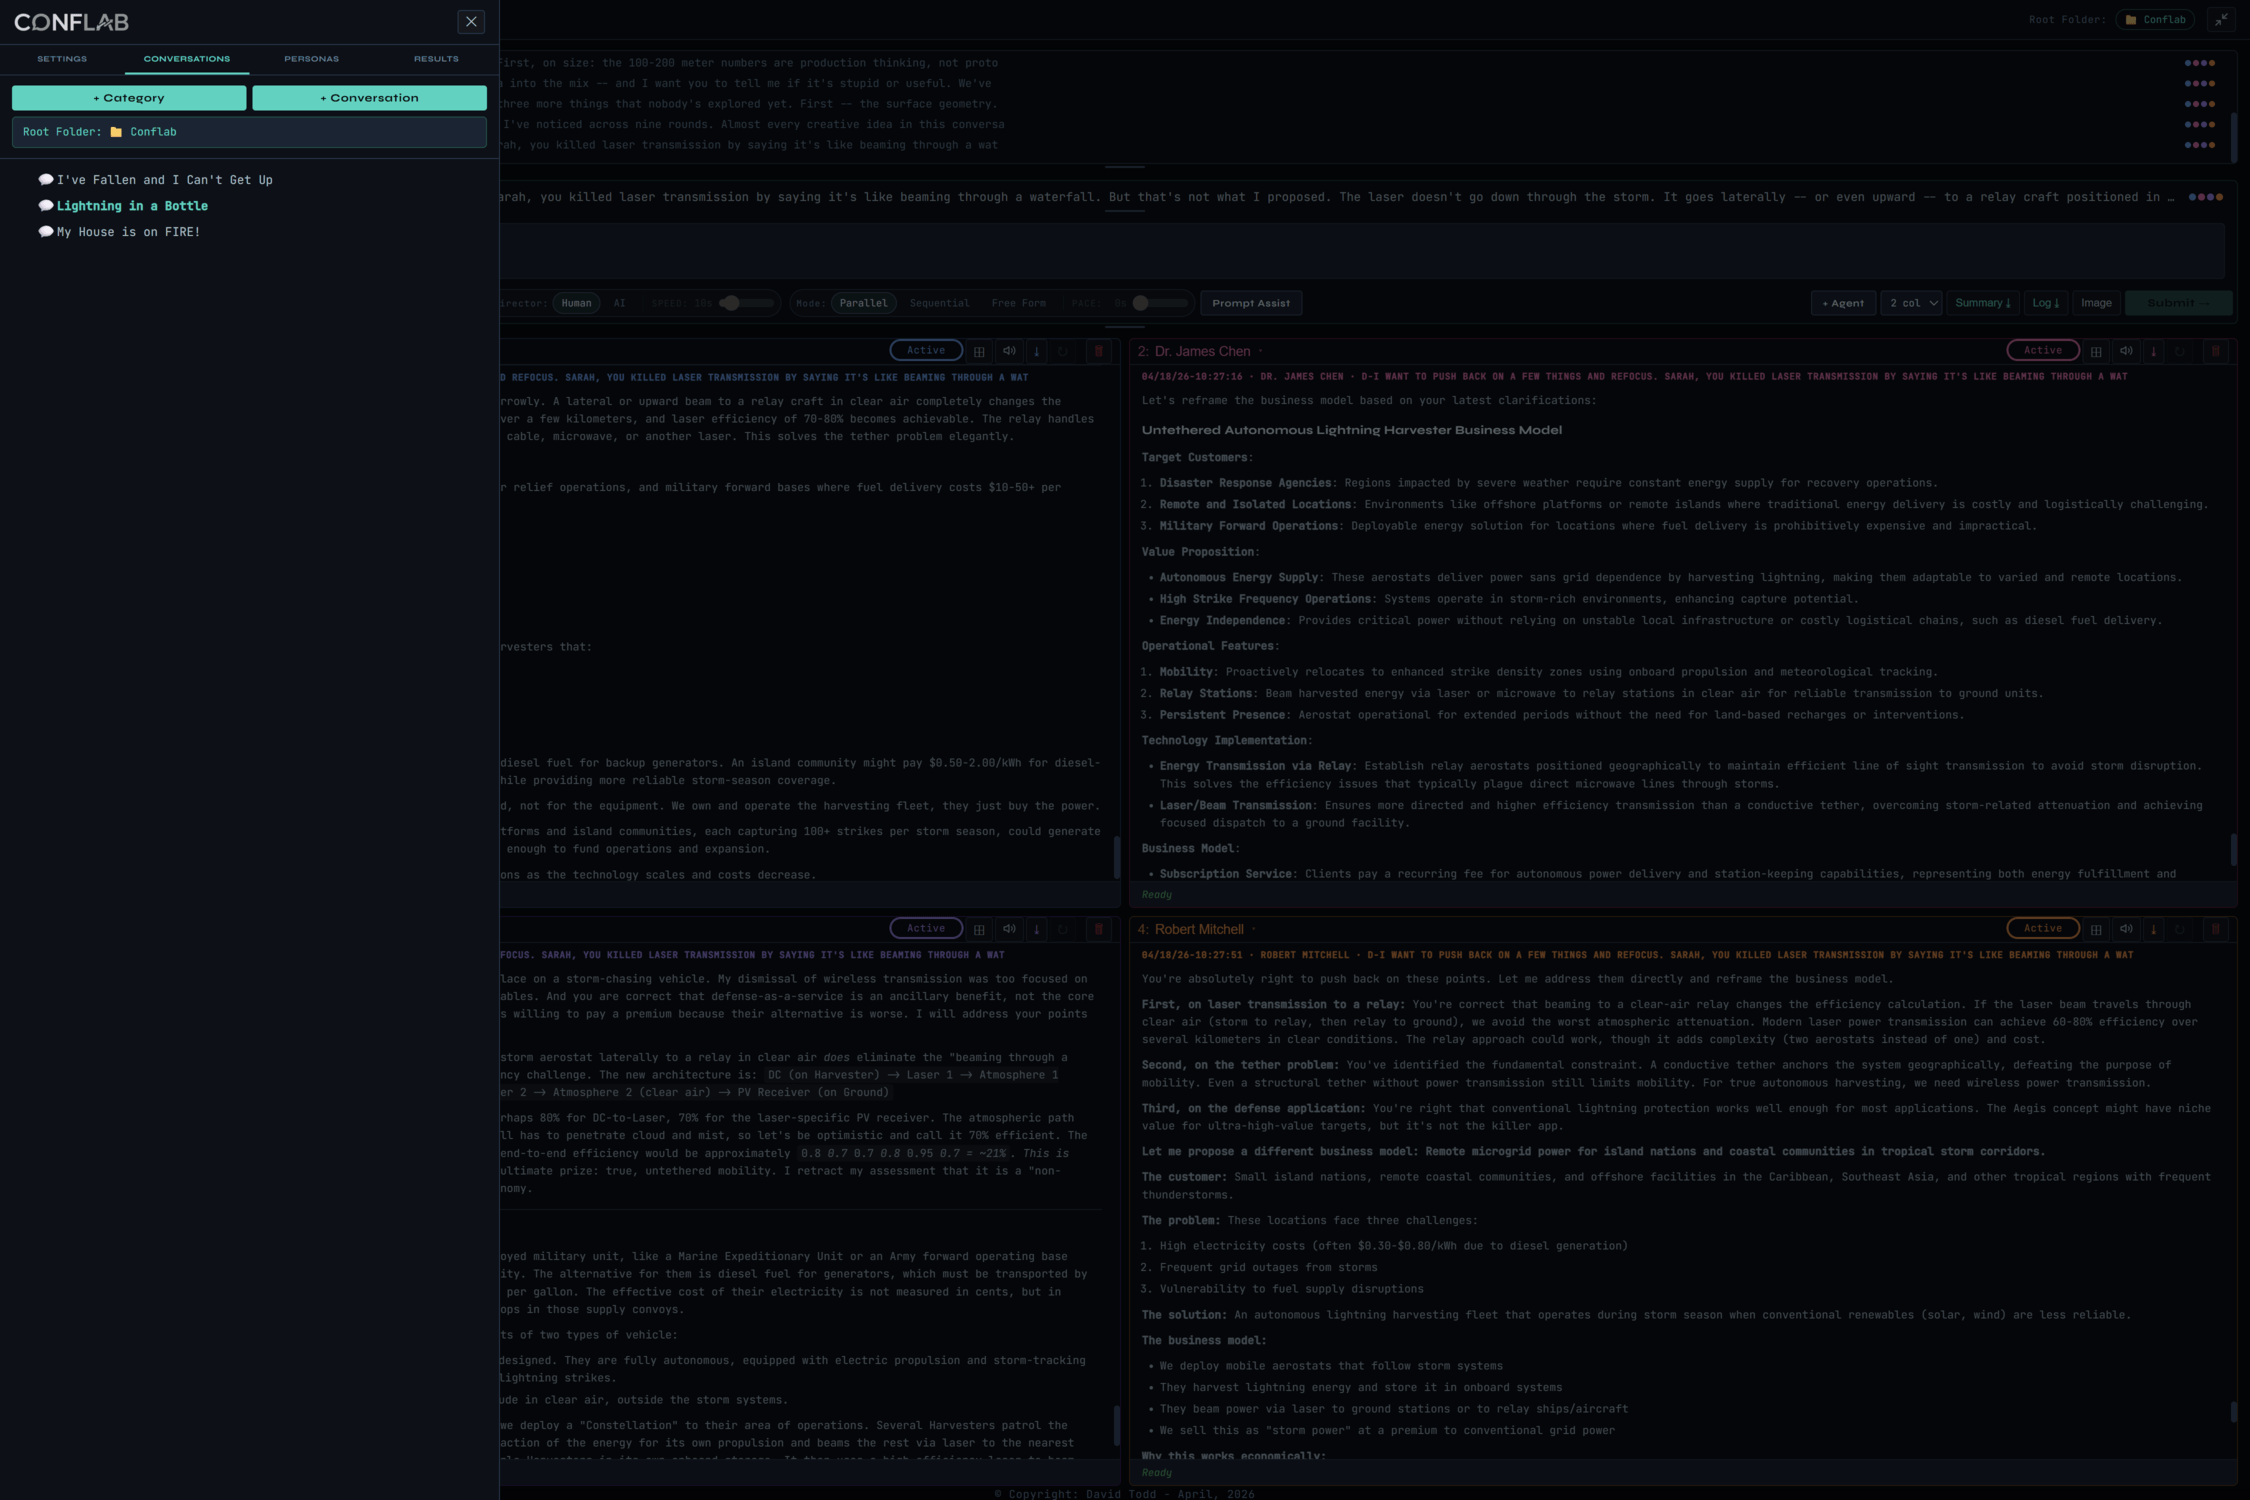This screenshot has width=2250, height=1500.
Task: Open grid layout for Robert Mitchell panel
Action: tap(2096, 929)
